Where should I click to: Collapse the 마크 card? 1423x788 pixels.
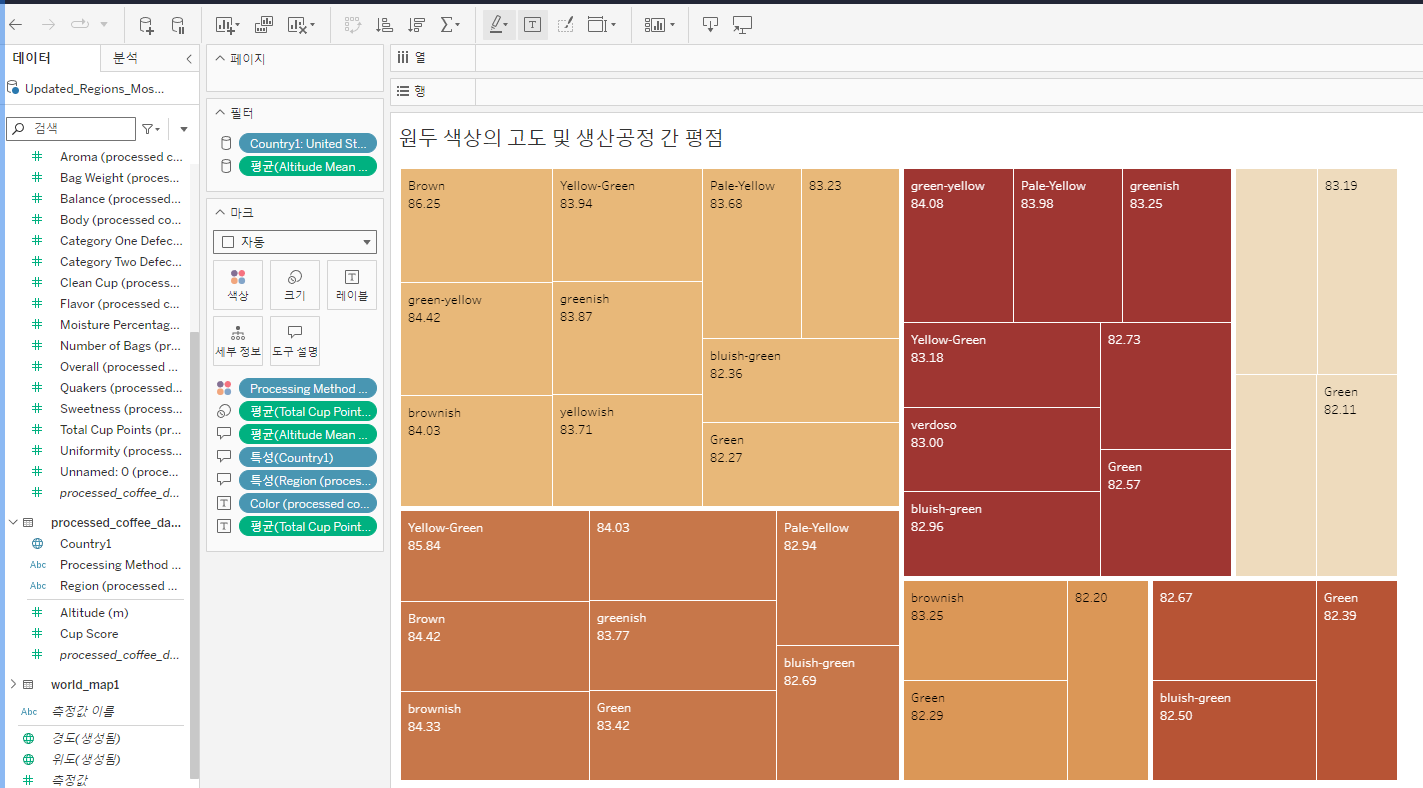coord(220,212)
